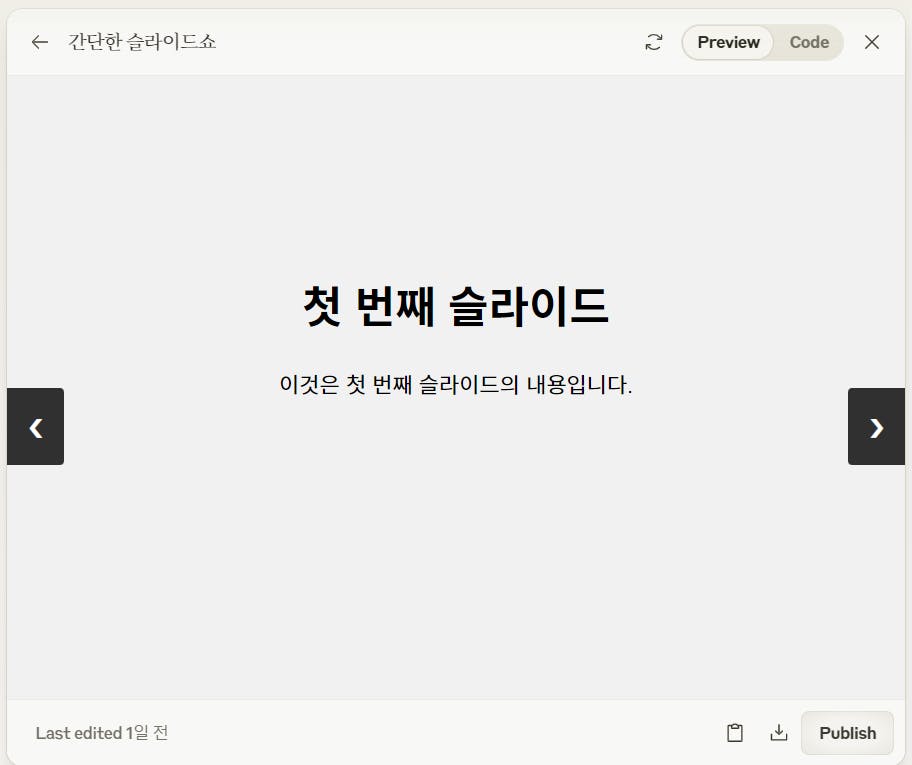Publish the slideshow
Image resolution: width=912 pixels, height=765 pixels.
click(847, 732)
